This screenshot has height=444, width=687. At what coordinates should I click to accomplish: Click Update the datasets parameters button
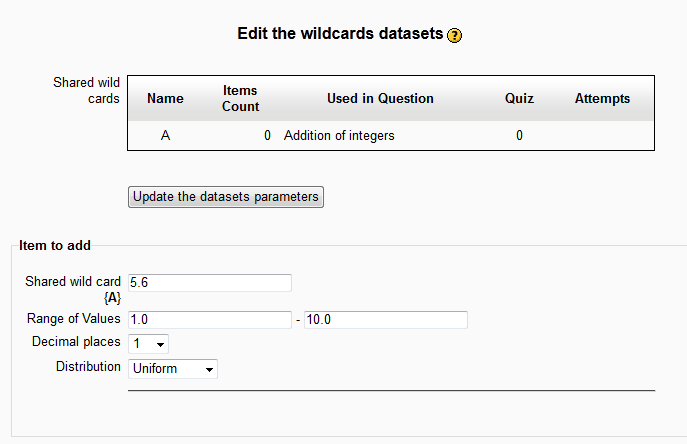tap(226, 197)
